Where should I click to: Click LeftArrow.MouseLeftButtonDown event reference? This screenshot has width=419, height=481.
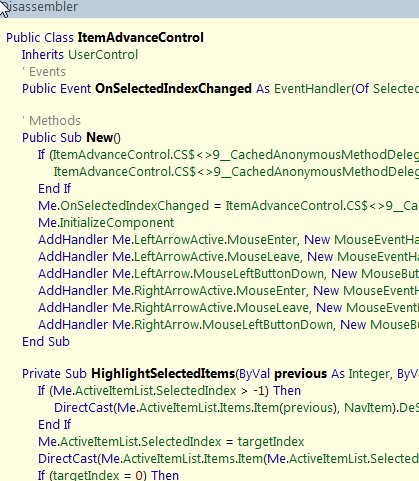click(x=229, y=274)
